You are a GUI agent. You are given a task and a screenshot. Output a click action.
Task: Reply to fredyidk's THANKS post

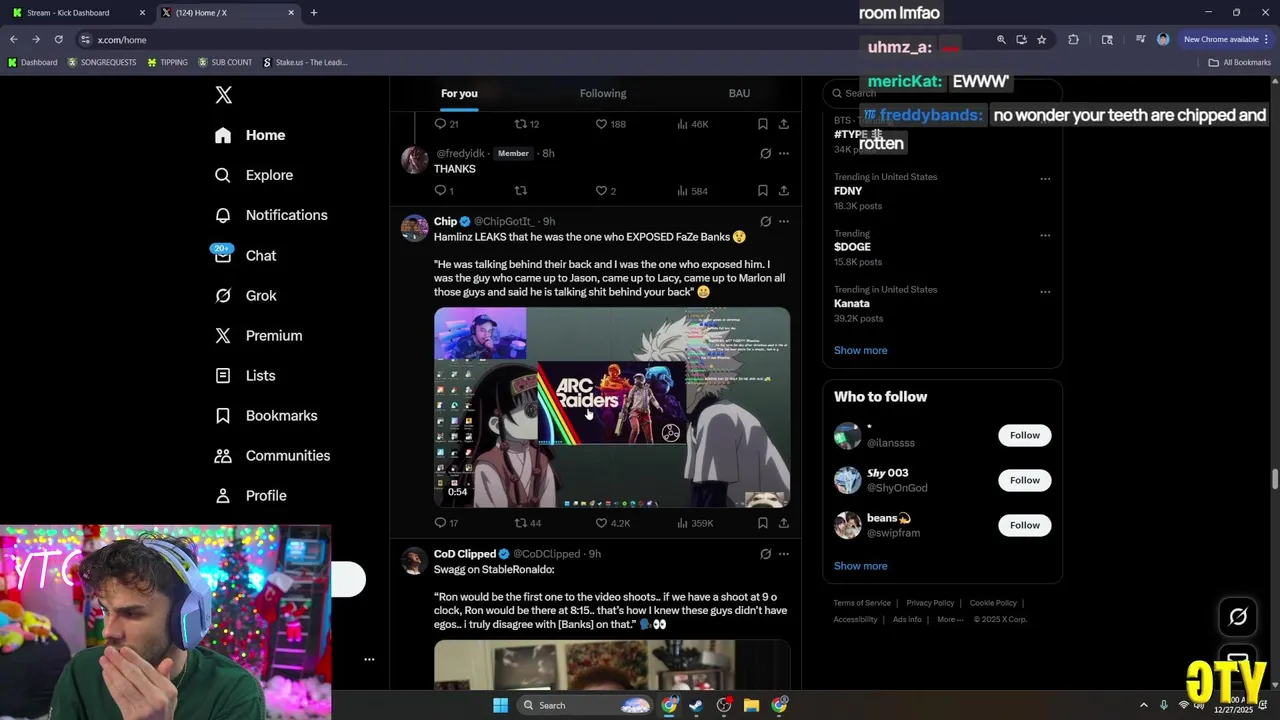click(444, 191)
